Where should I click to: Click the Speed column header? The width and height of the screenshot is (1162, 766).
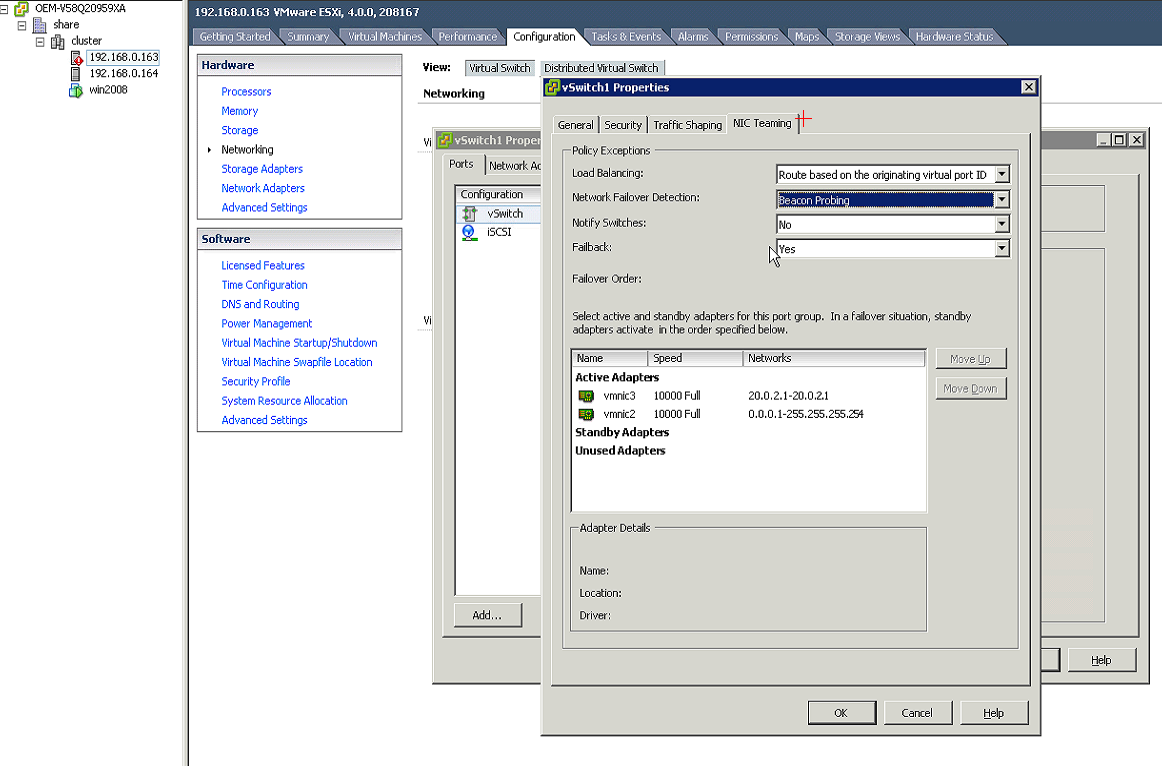pyautogui.click(x=695, y=359)
